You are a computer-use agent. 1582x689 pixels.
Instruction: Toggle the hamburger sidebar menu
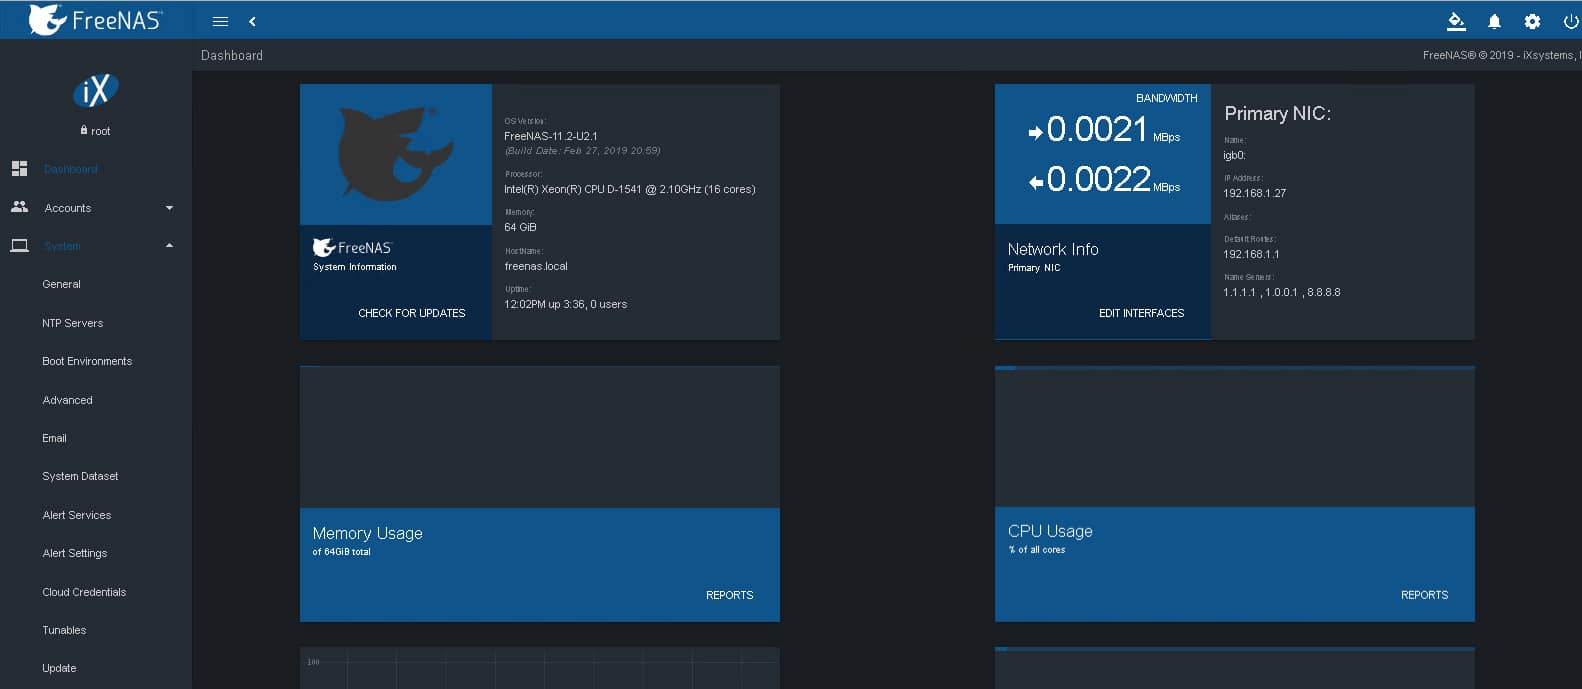[x=221, y=21]
